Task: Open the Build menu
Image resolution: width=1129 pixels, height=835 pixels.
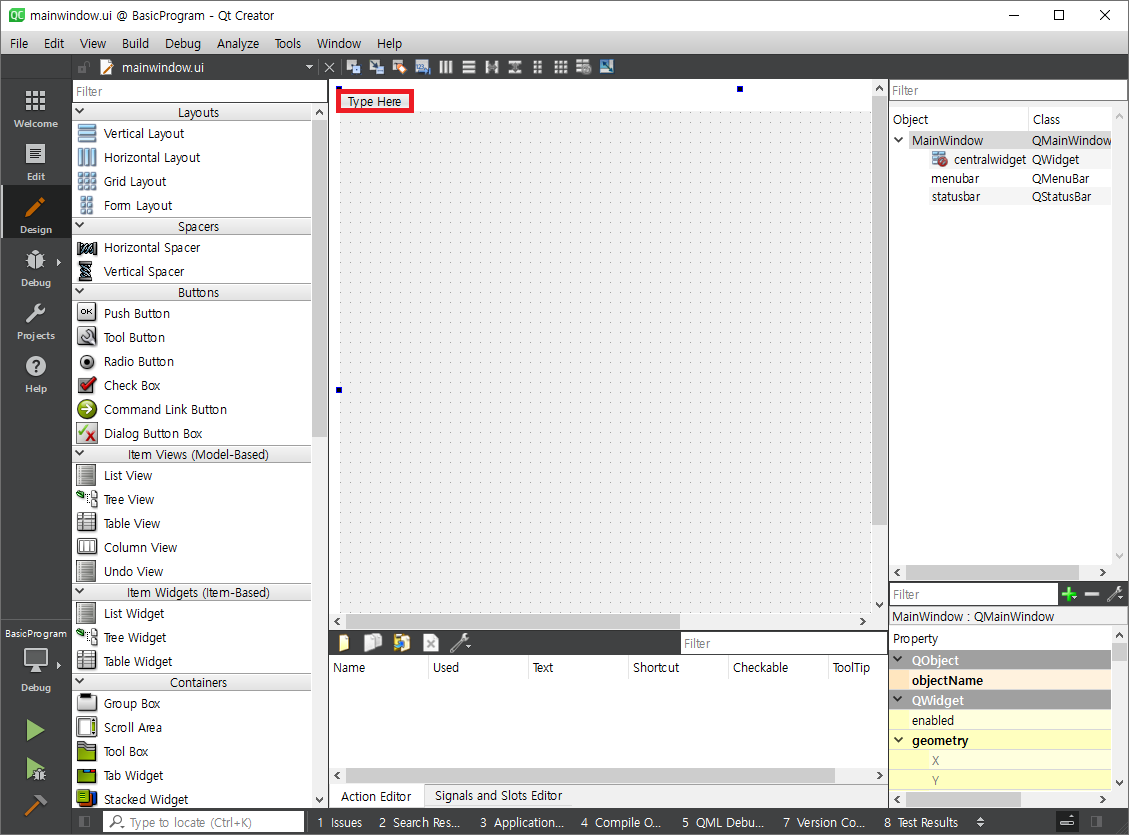Action: (135, 43)
